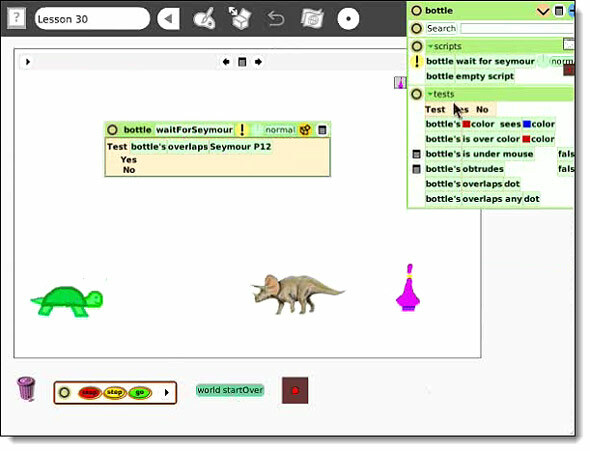Select the 'bottle empty script' entry
This screenshot has height=451, width=590.
coord(470,76)
